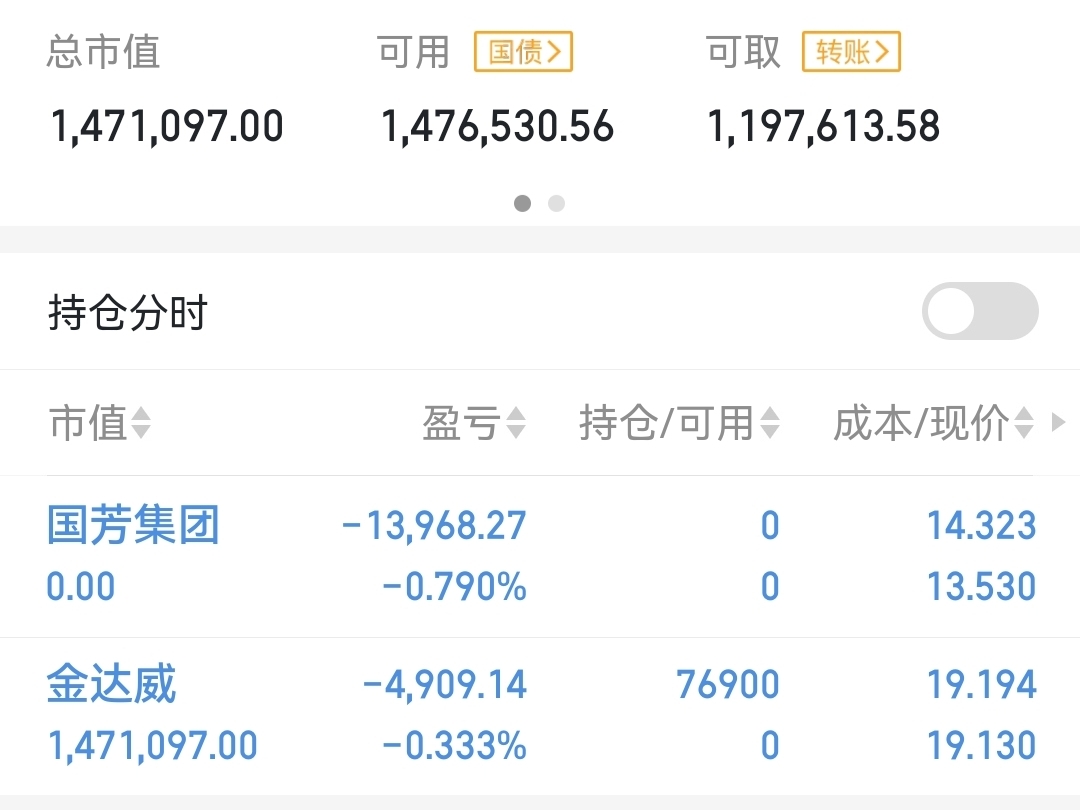
Task: Select total market value 1,471,097.00 at top
Action: [167, 127]
